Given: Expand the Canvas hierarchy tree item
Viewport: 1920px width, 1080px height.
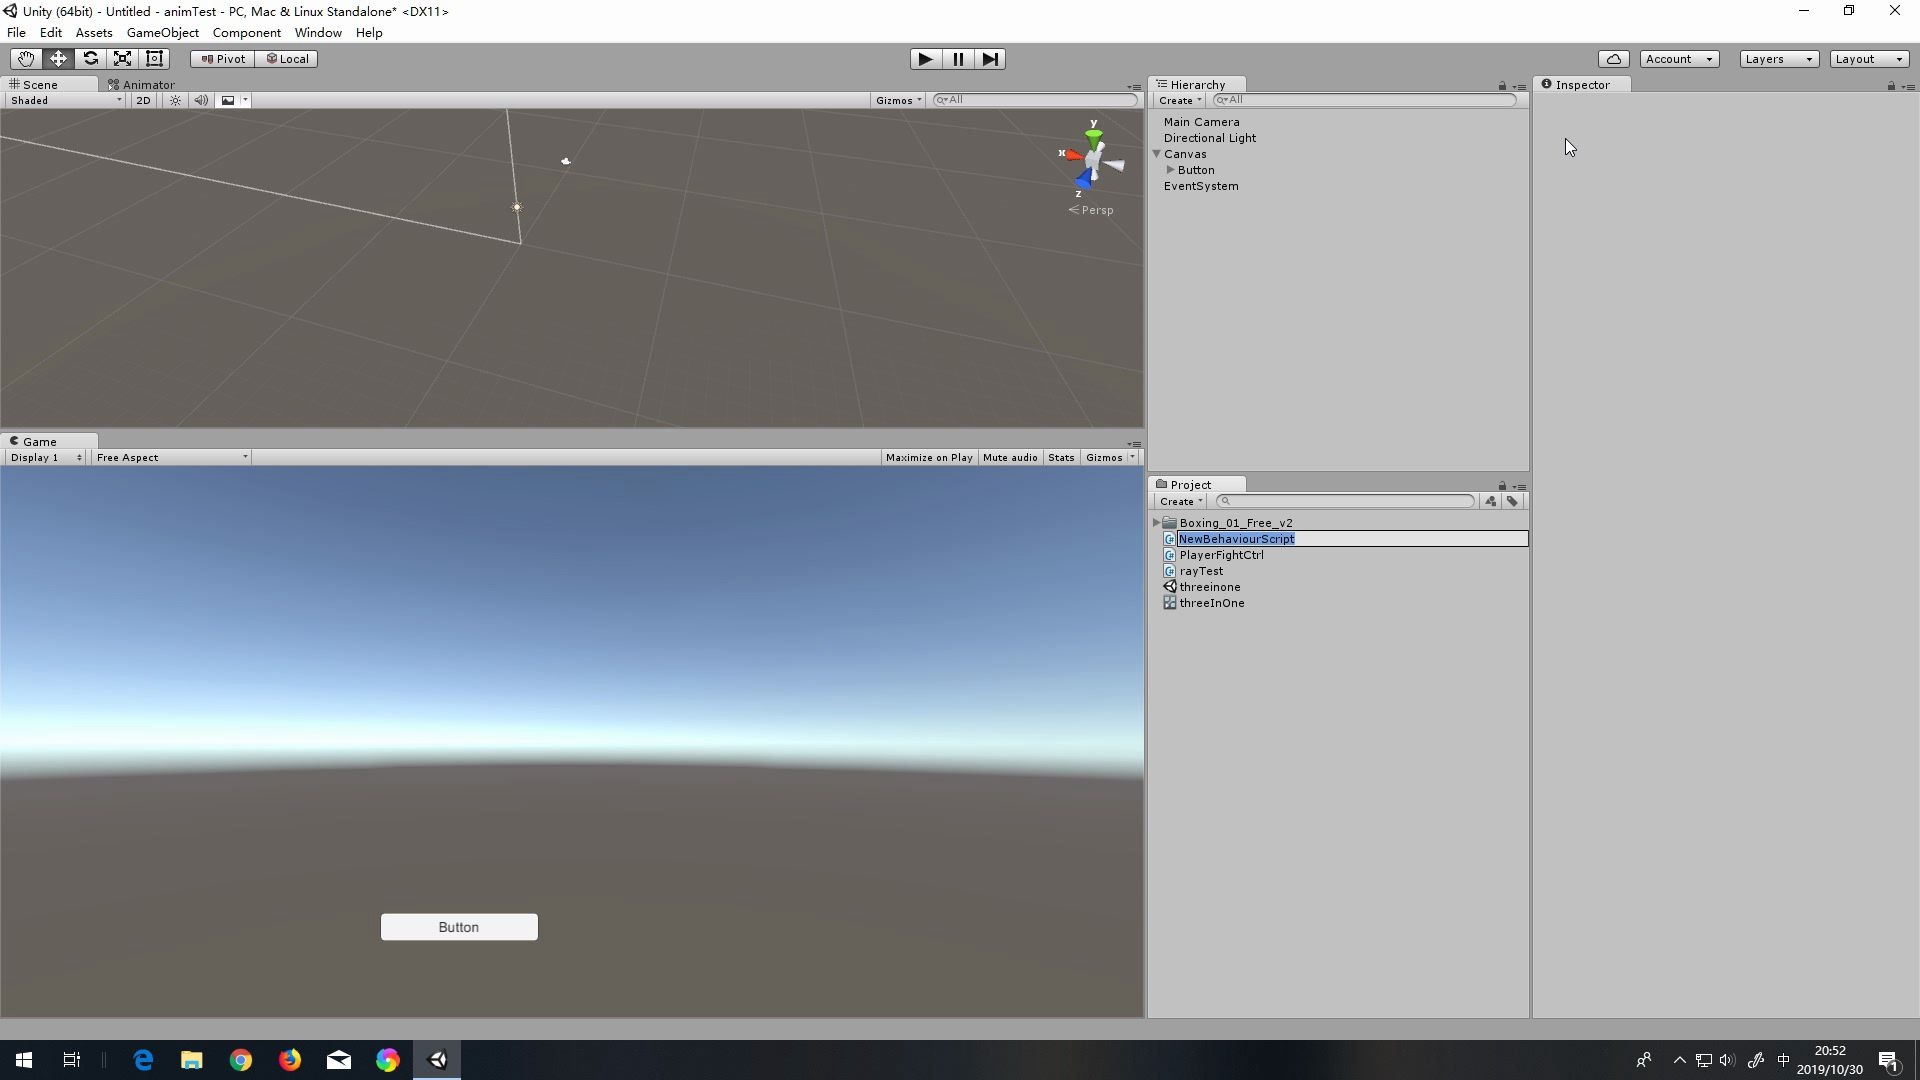Looking at the screenshot, I should coord(1156,153).
